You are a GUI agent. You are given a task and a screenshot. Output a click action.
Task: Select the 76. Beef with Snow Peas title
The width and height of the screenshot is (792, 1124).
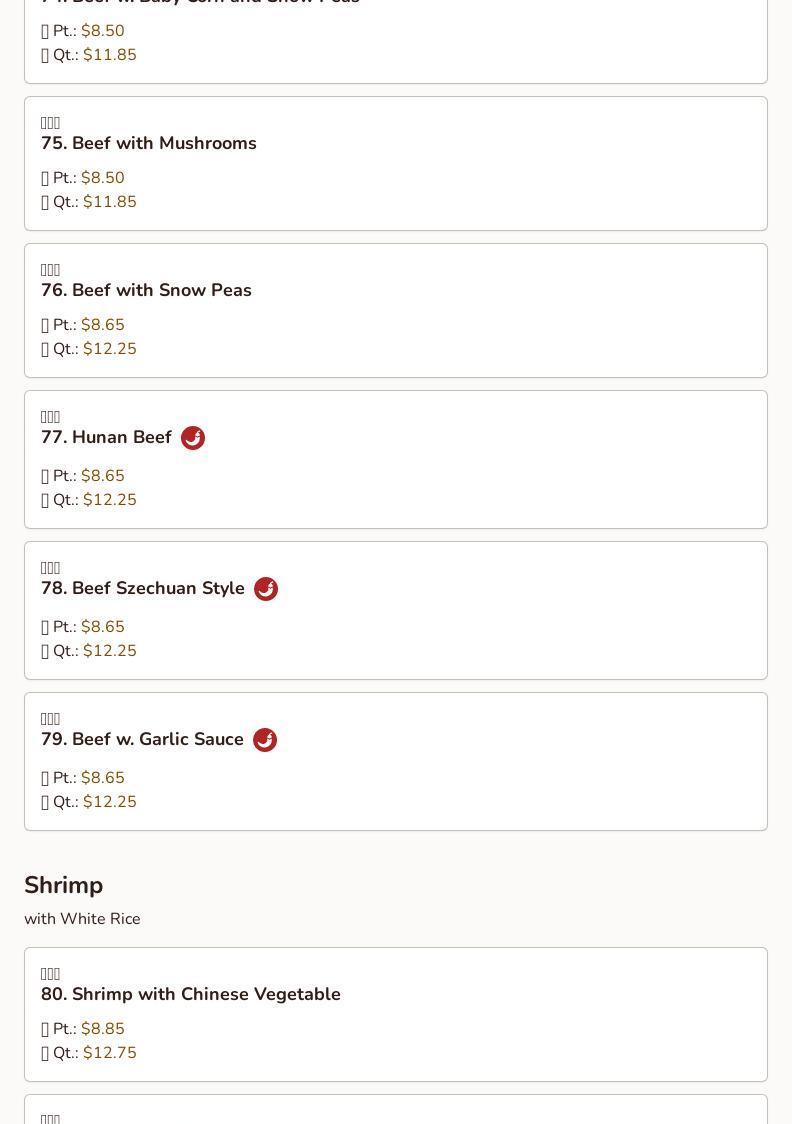pyautogui.click(x=146, y=290)
